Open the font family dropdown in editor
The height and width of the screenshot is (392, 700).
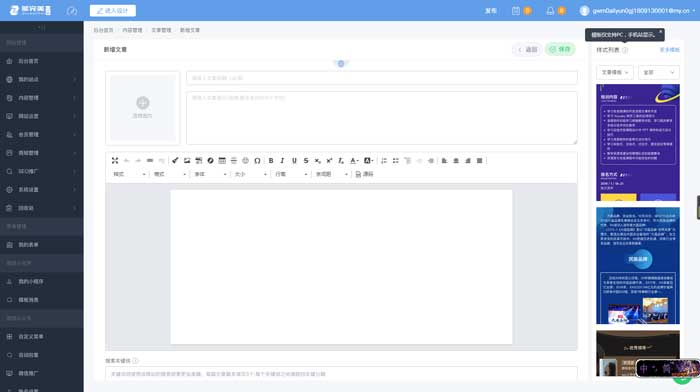click(211, 174)
